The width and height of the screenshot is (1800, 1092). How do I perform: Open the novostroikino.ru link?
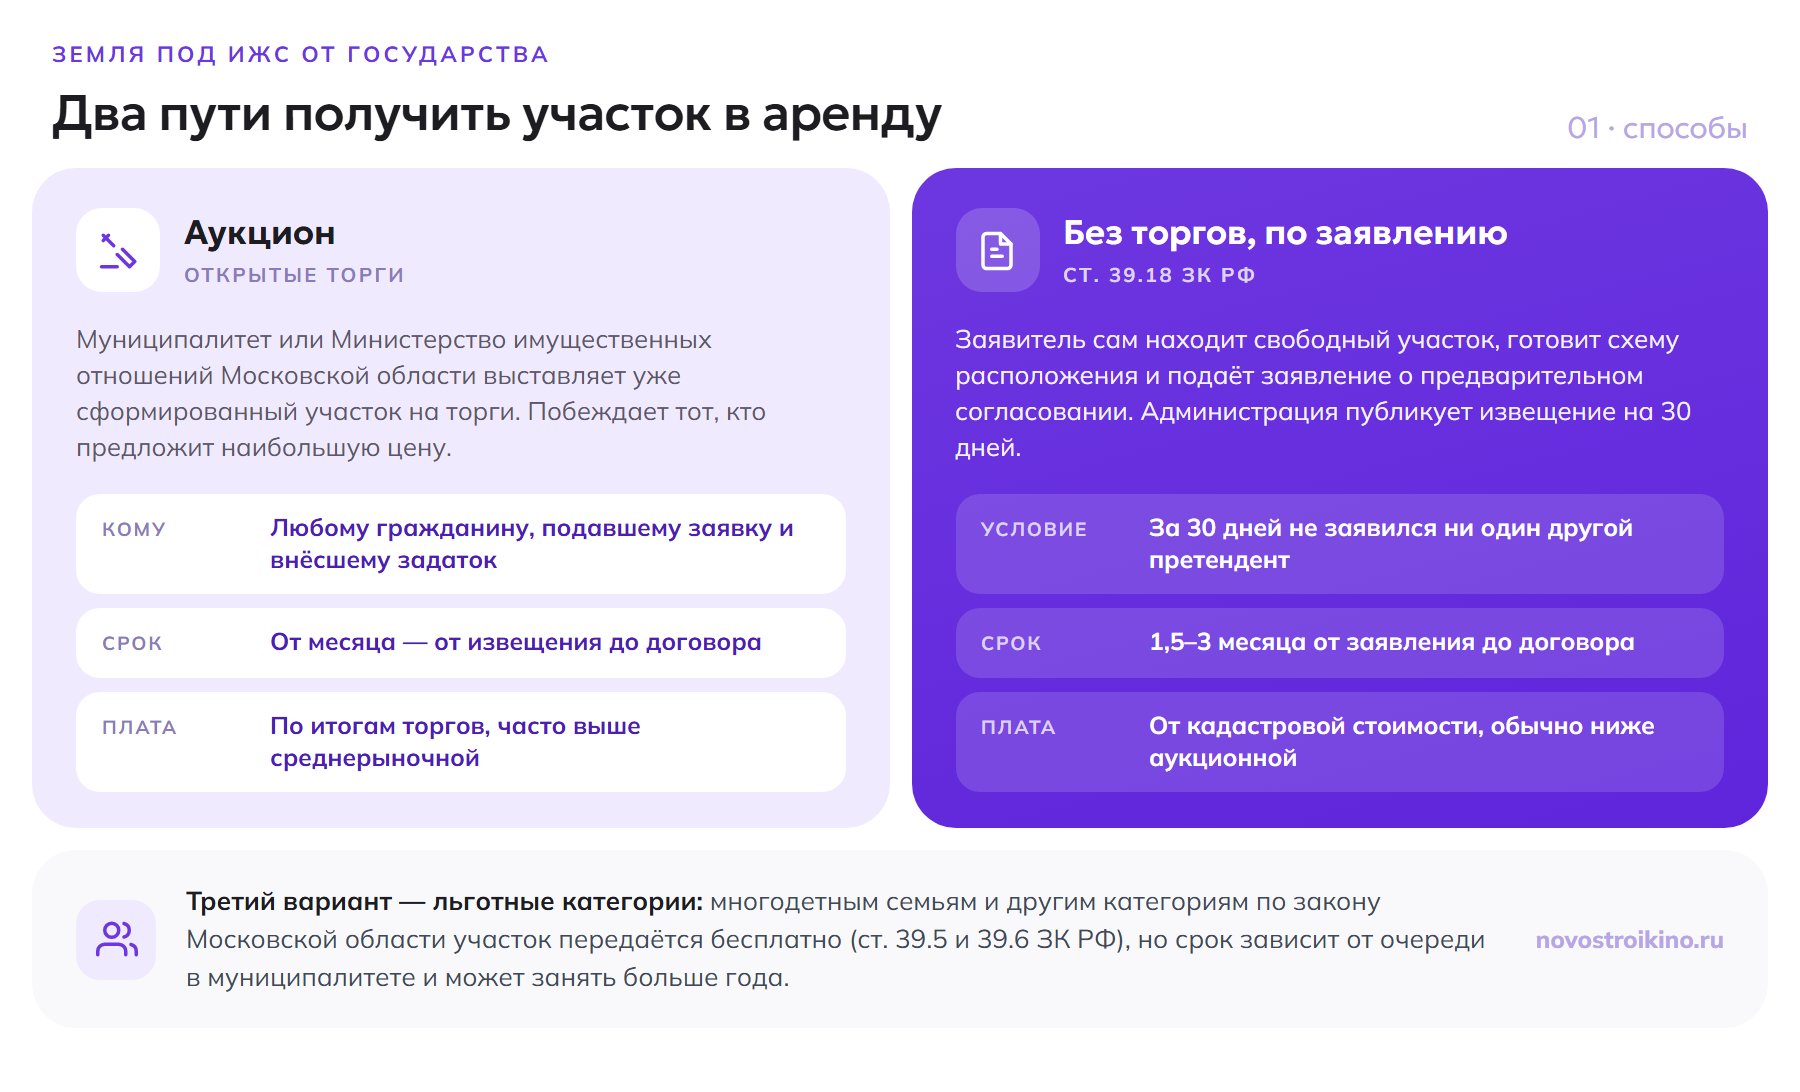1629,940
